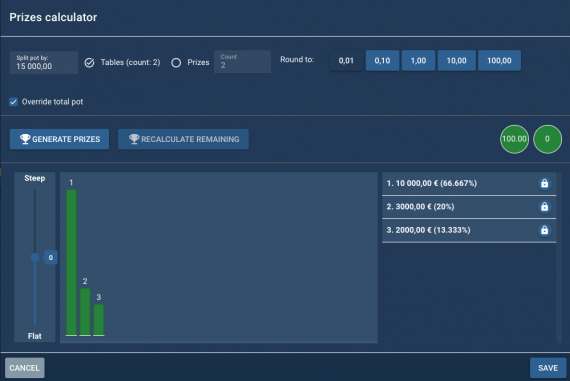Viewport: 570px width, 381px height.
Task: Toggle lock icon for third prize 2000,00 €
Action: 544,230
